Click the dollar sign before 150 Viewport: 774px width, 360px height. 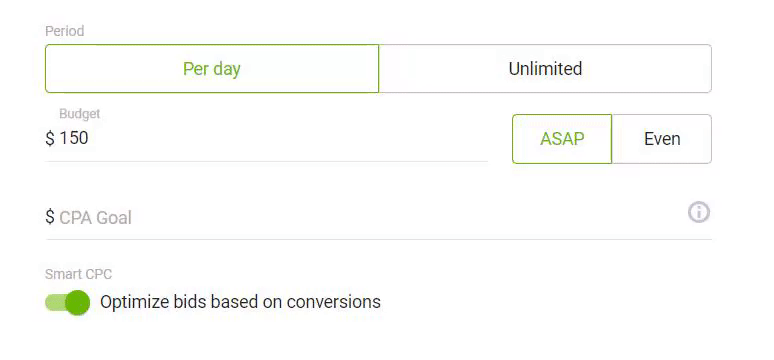coord(50,139)
